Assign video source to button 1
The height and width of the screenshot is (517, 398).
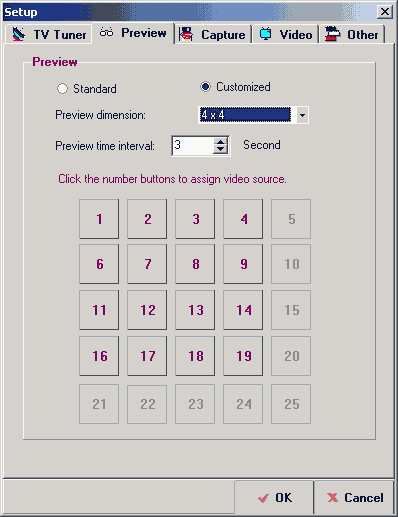[99, 219]
